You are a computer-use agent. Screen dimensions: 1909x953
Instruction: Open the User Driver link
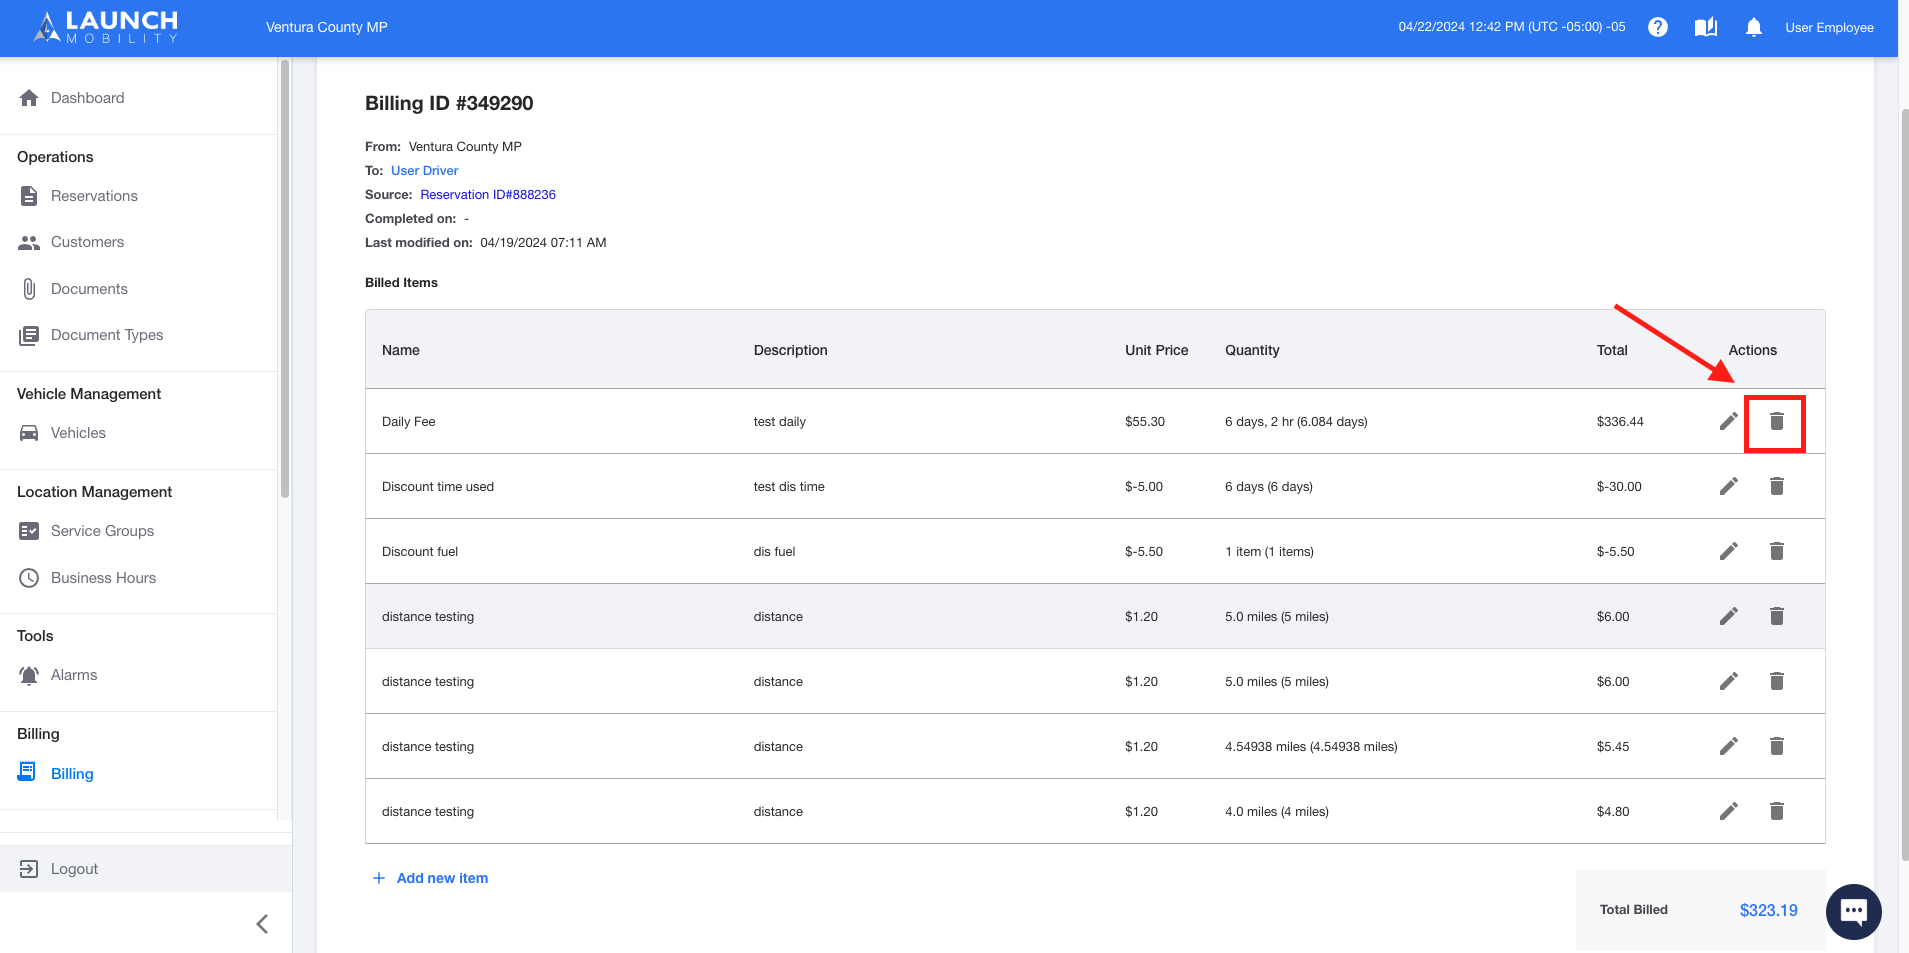coord(424,171)
